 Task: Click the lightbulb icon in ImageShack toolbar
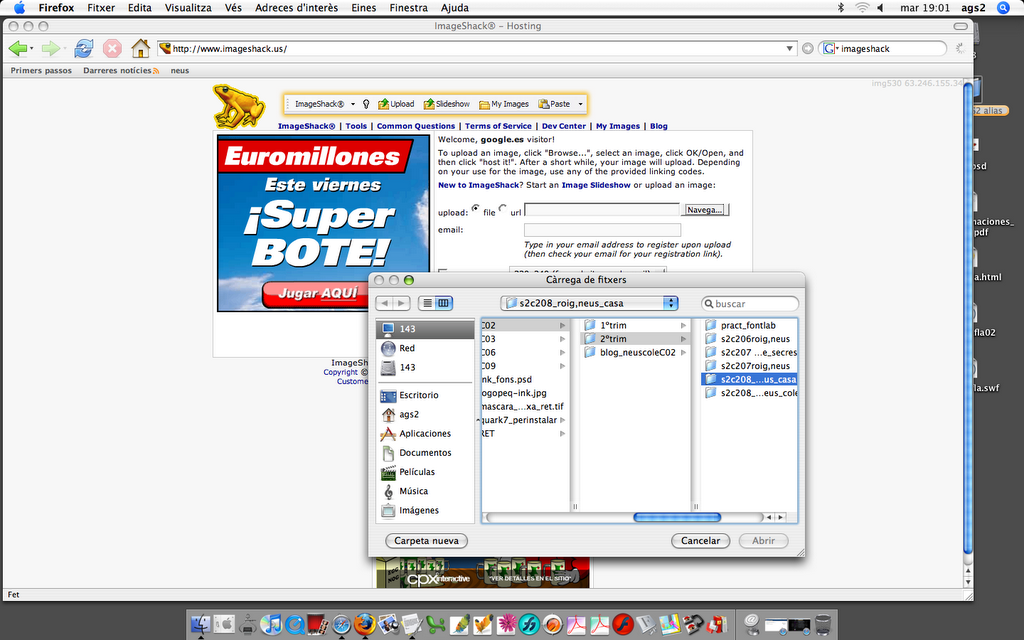[x=366, y=104]
